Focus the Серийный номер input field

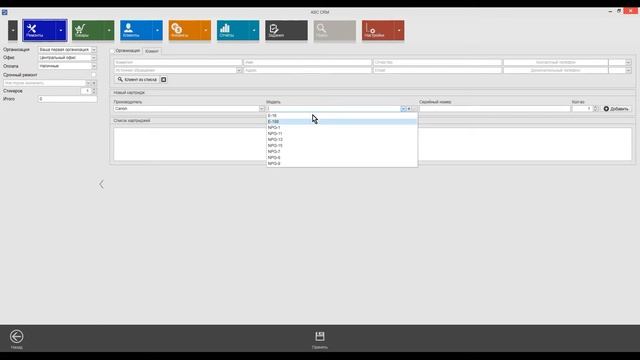coord(495,109)
